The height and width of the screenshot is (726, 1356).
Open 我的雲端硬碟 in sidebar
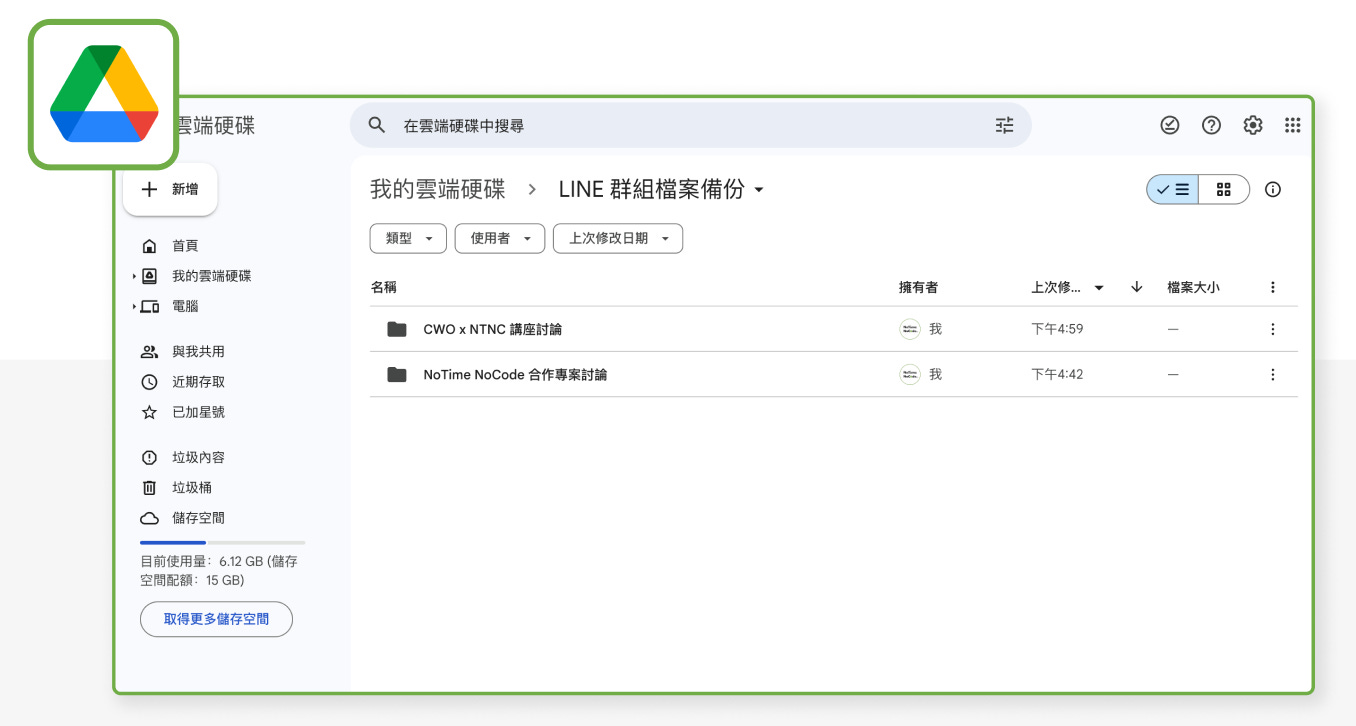point(211,276)
